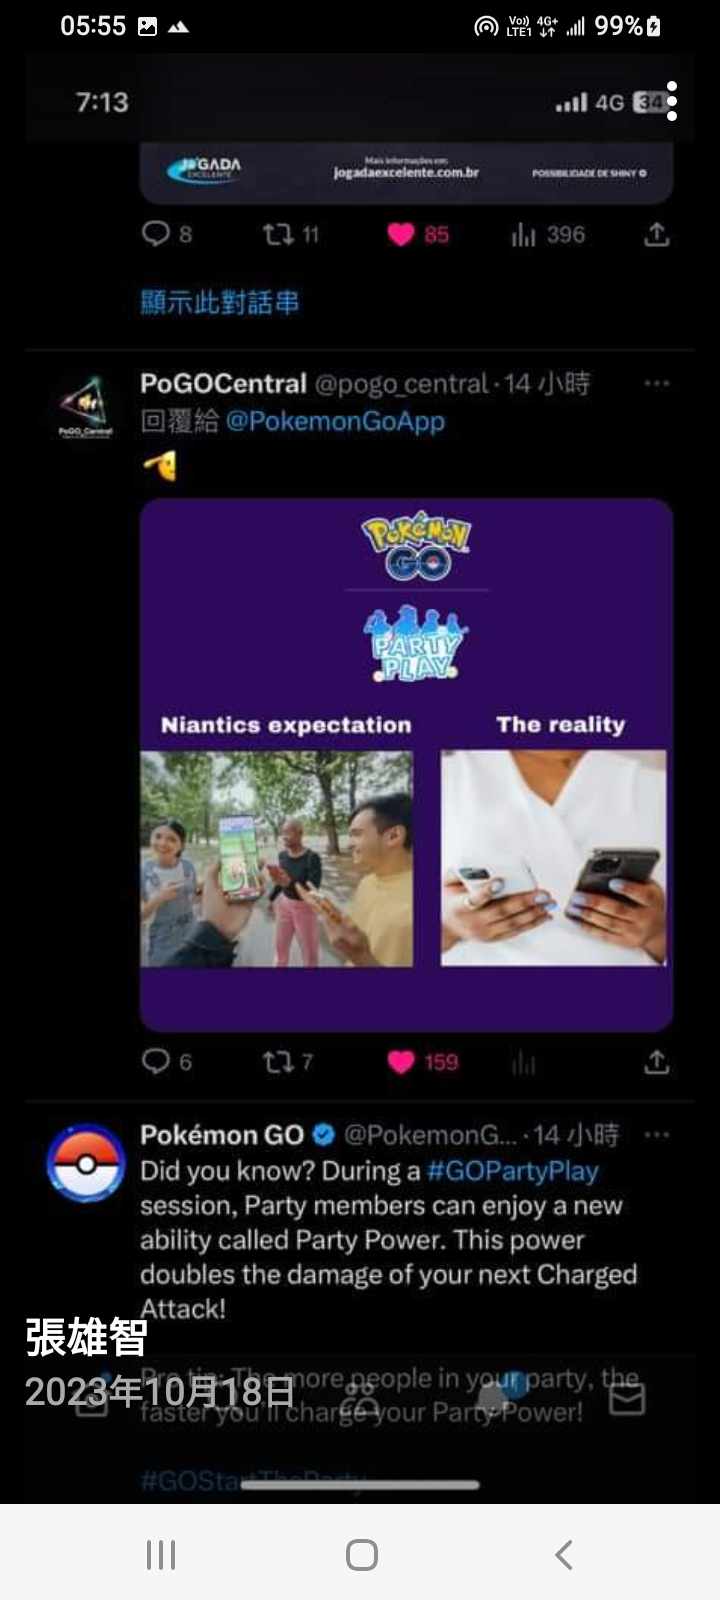
Task: Open the PoGOCentral profile avatar
Action: click(85, 407)
